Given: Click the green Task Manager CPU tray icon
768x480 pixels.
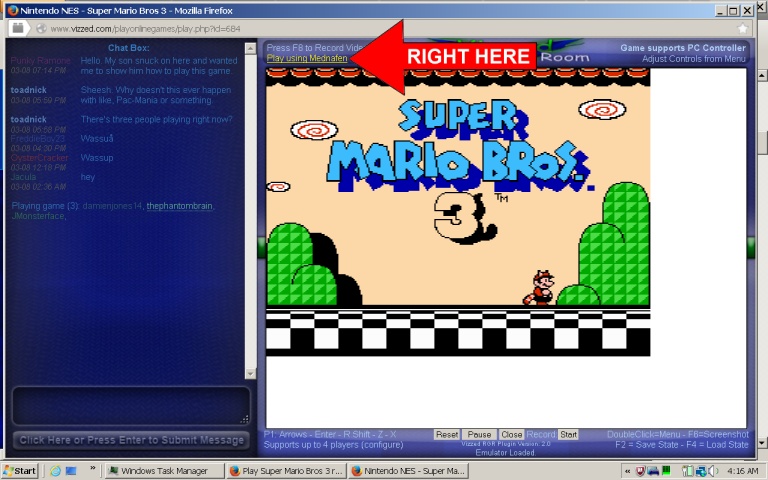Looking at the screenshot, I should point(666,470).
